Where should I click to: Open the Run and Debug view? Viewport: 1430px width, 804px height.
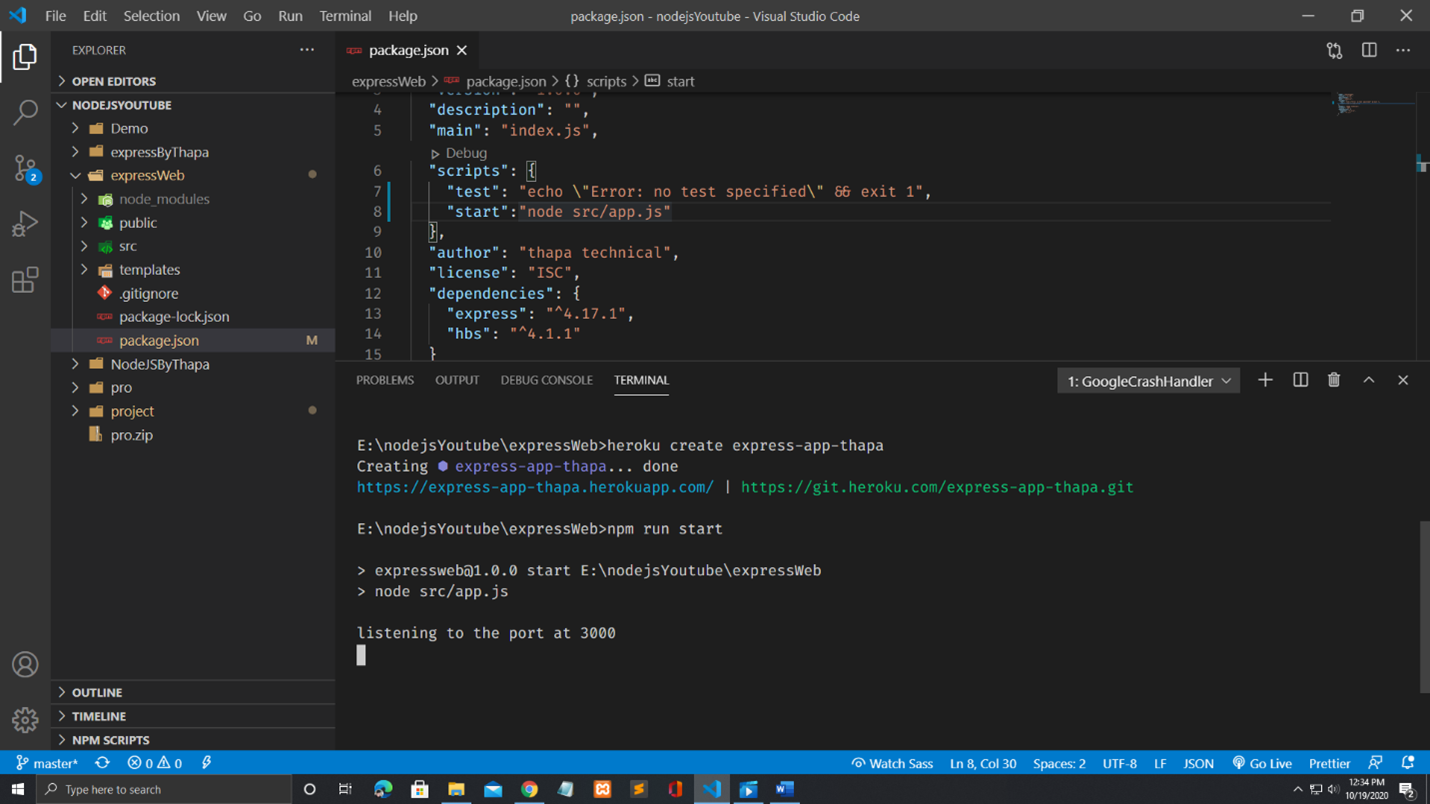pos(25,224)
